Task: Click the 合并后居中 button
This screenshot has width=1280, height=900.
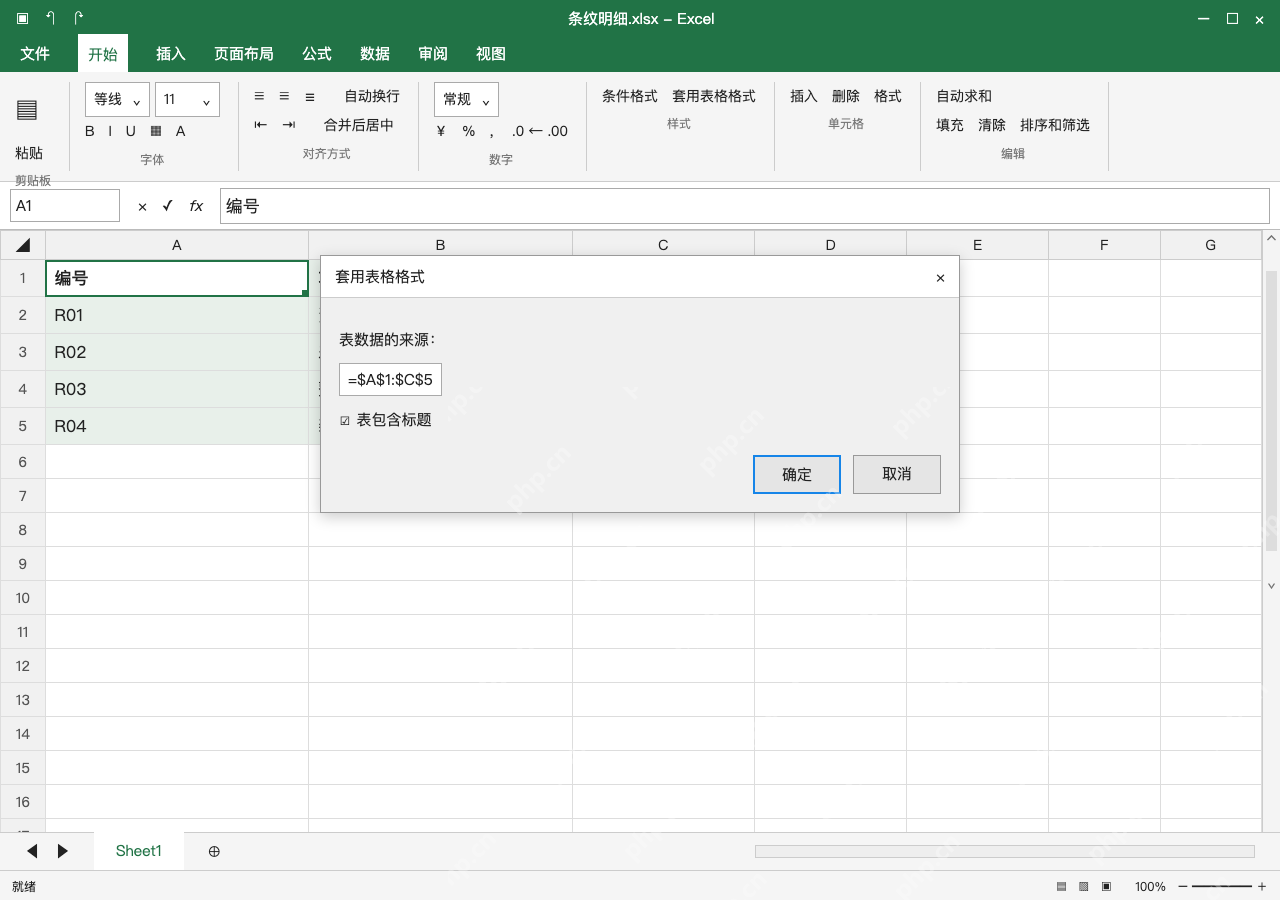Action: (359, 125)
